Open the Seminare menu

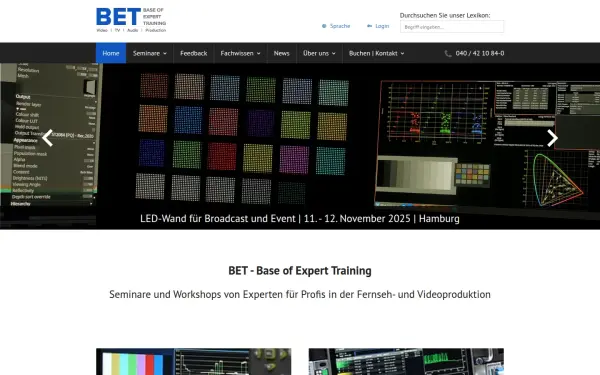(x=147, y=53)
